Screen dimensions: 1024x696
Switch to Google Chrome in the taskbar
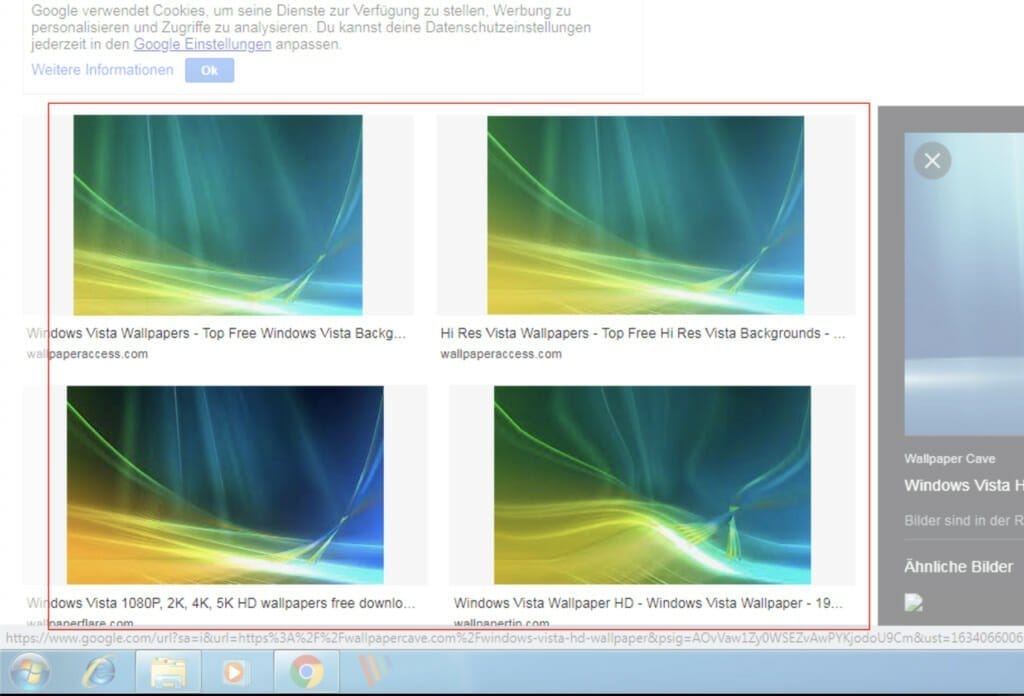pyautogui.click(x=306, y=672)
